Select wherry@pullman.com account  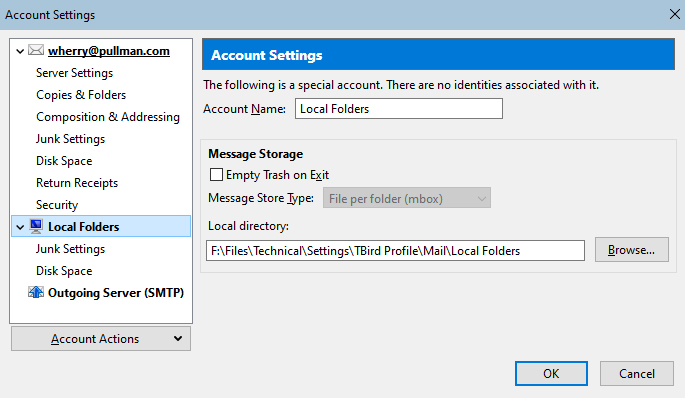109,51
